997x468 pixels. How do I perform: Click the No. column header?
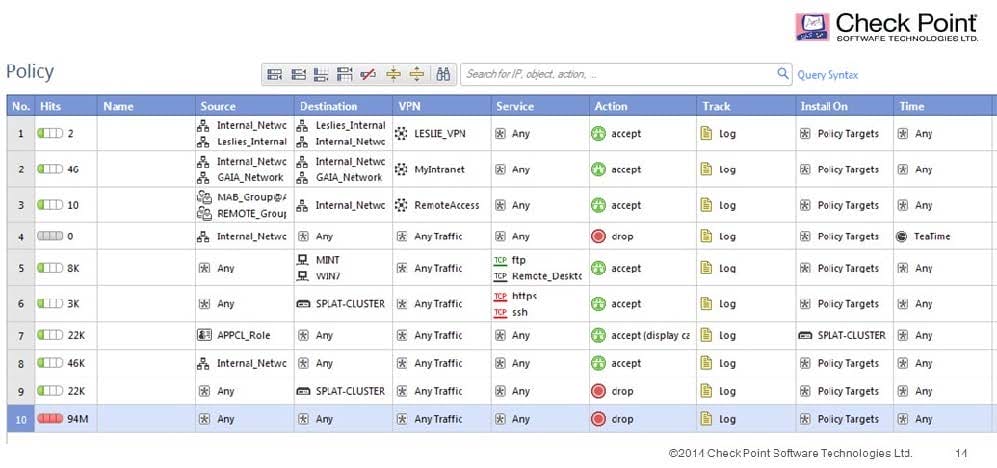coord(21,106)
